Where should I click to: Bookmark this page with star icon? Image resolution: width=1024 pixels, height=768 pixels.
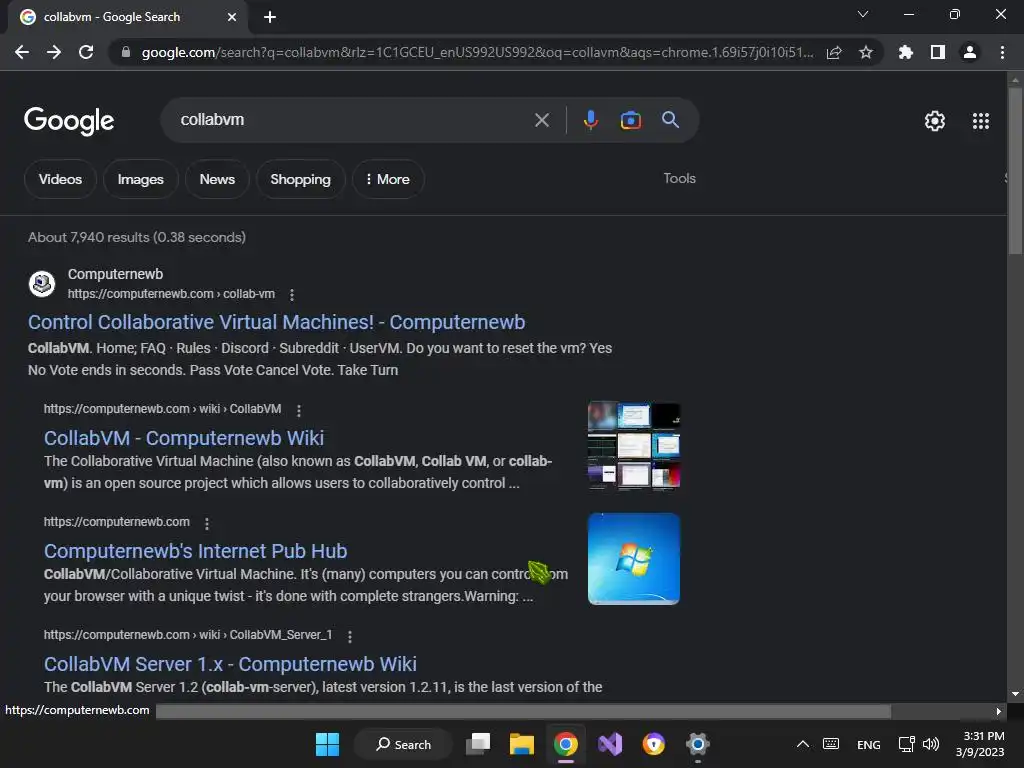click(866, 52)
